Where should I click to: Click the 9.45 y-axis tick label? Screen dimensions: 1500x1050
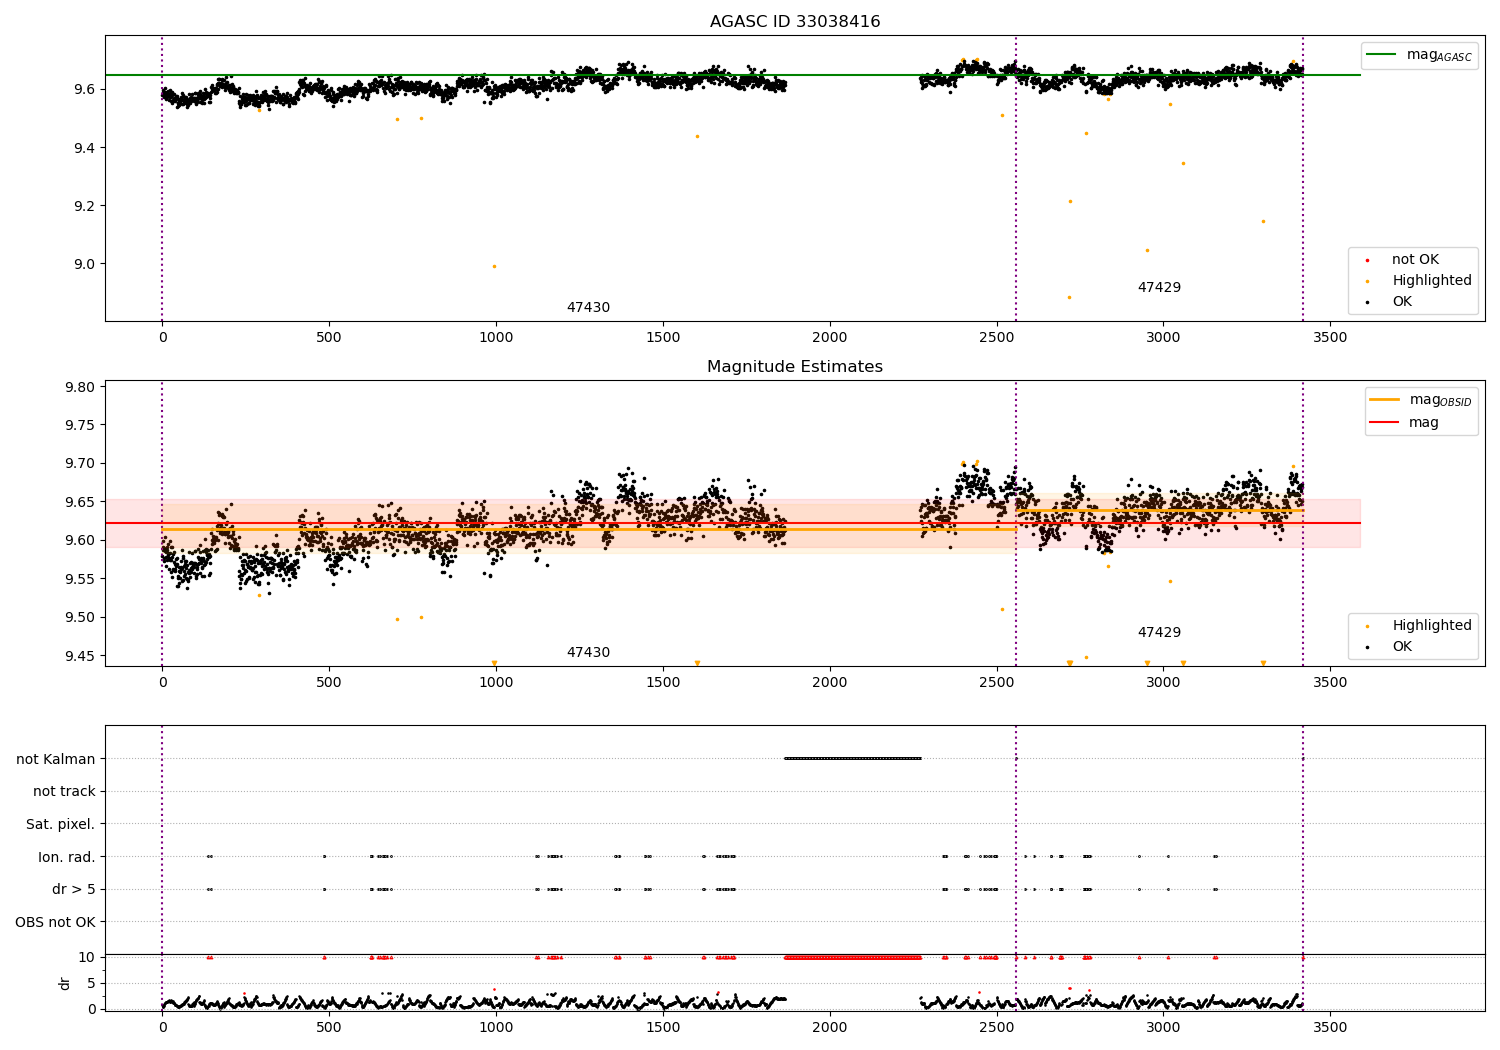[x=80, y=657]
